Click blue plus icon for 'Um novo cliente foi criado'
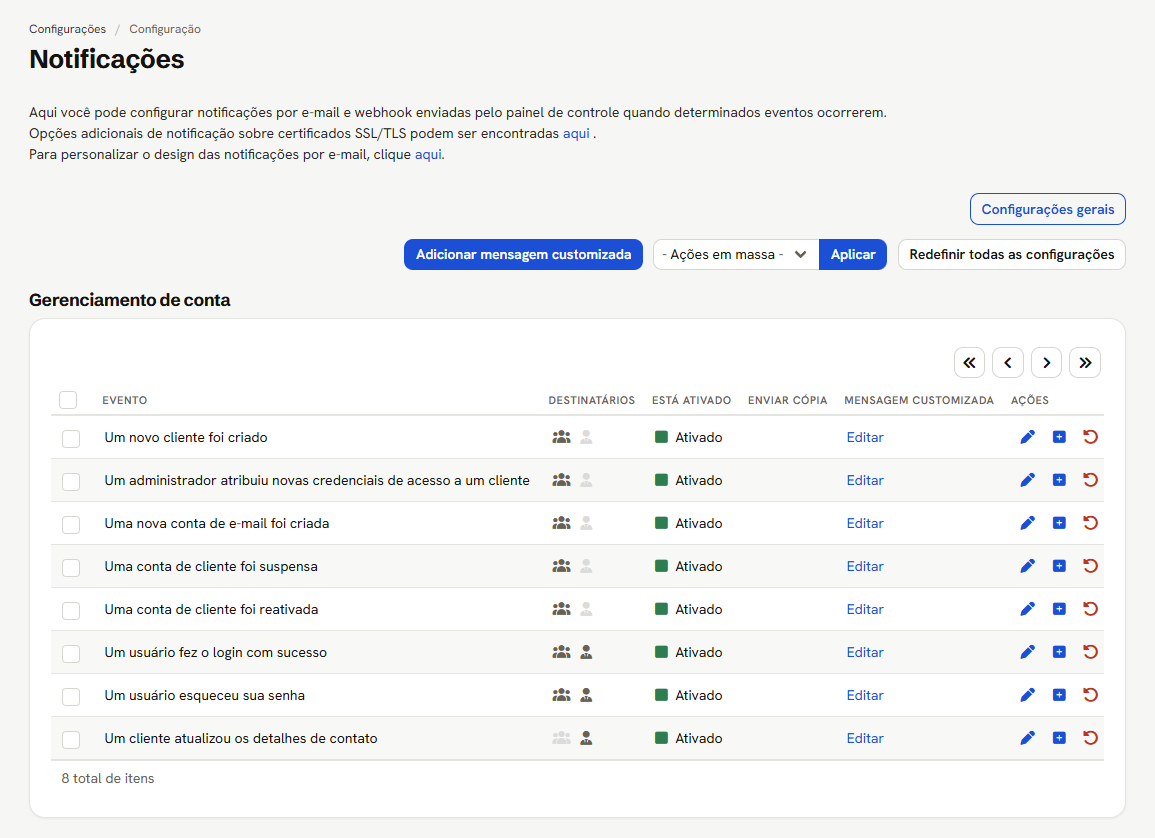 click(x=1059, y=437)
